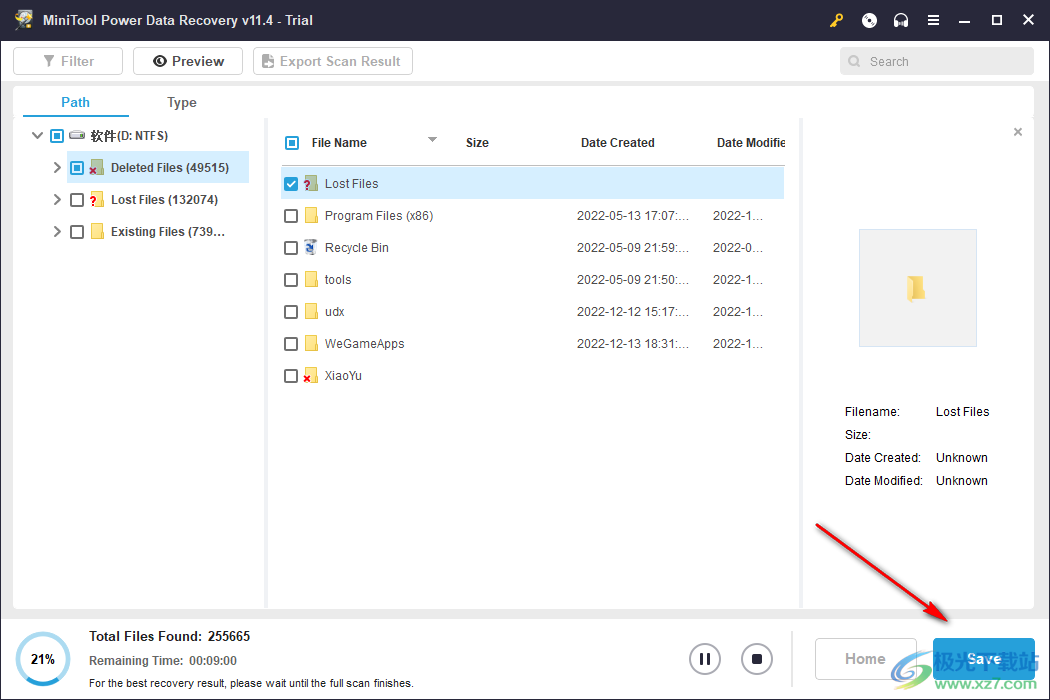
Task: Click the XiaoYu deleted folder icon
Action: coord(311,376)
